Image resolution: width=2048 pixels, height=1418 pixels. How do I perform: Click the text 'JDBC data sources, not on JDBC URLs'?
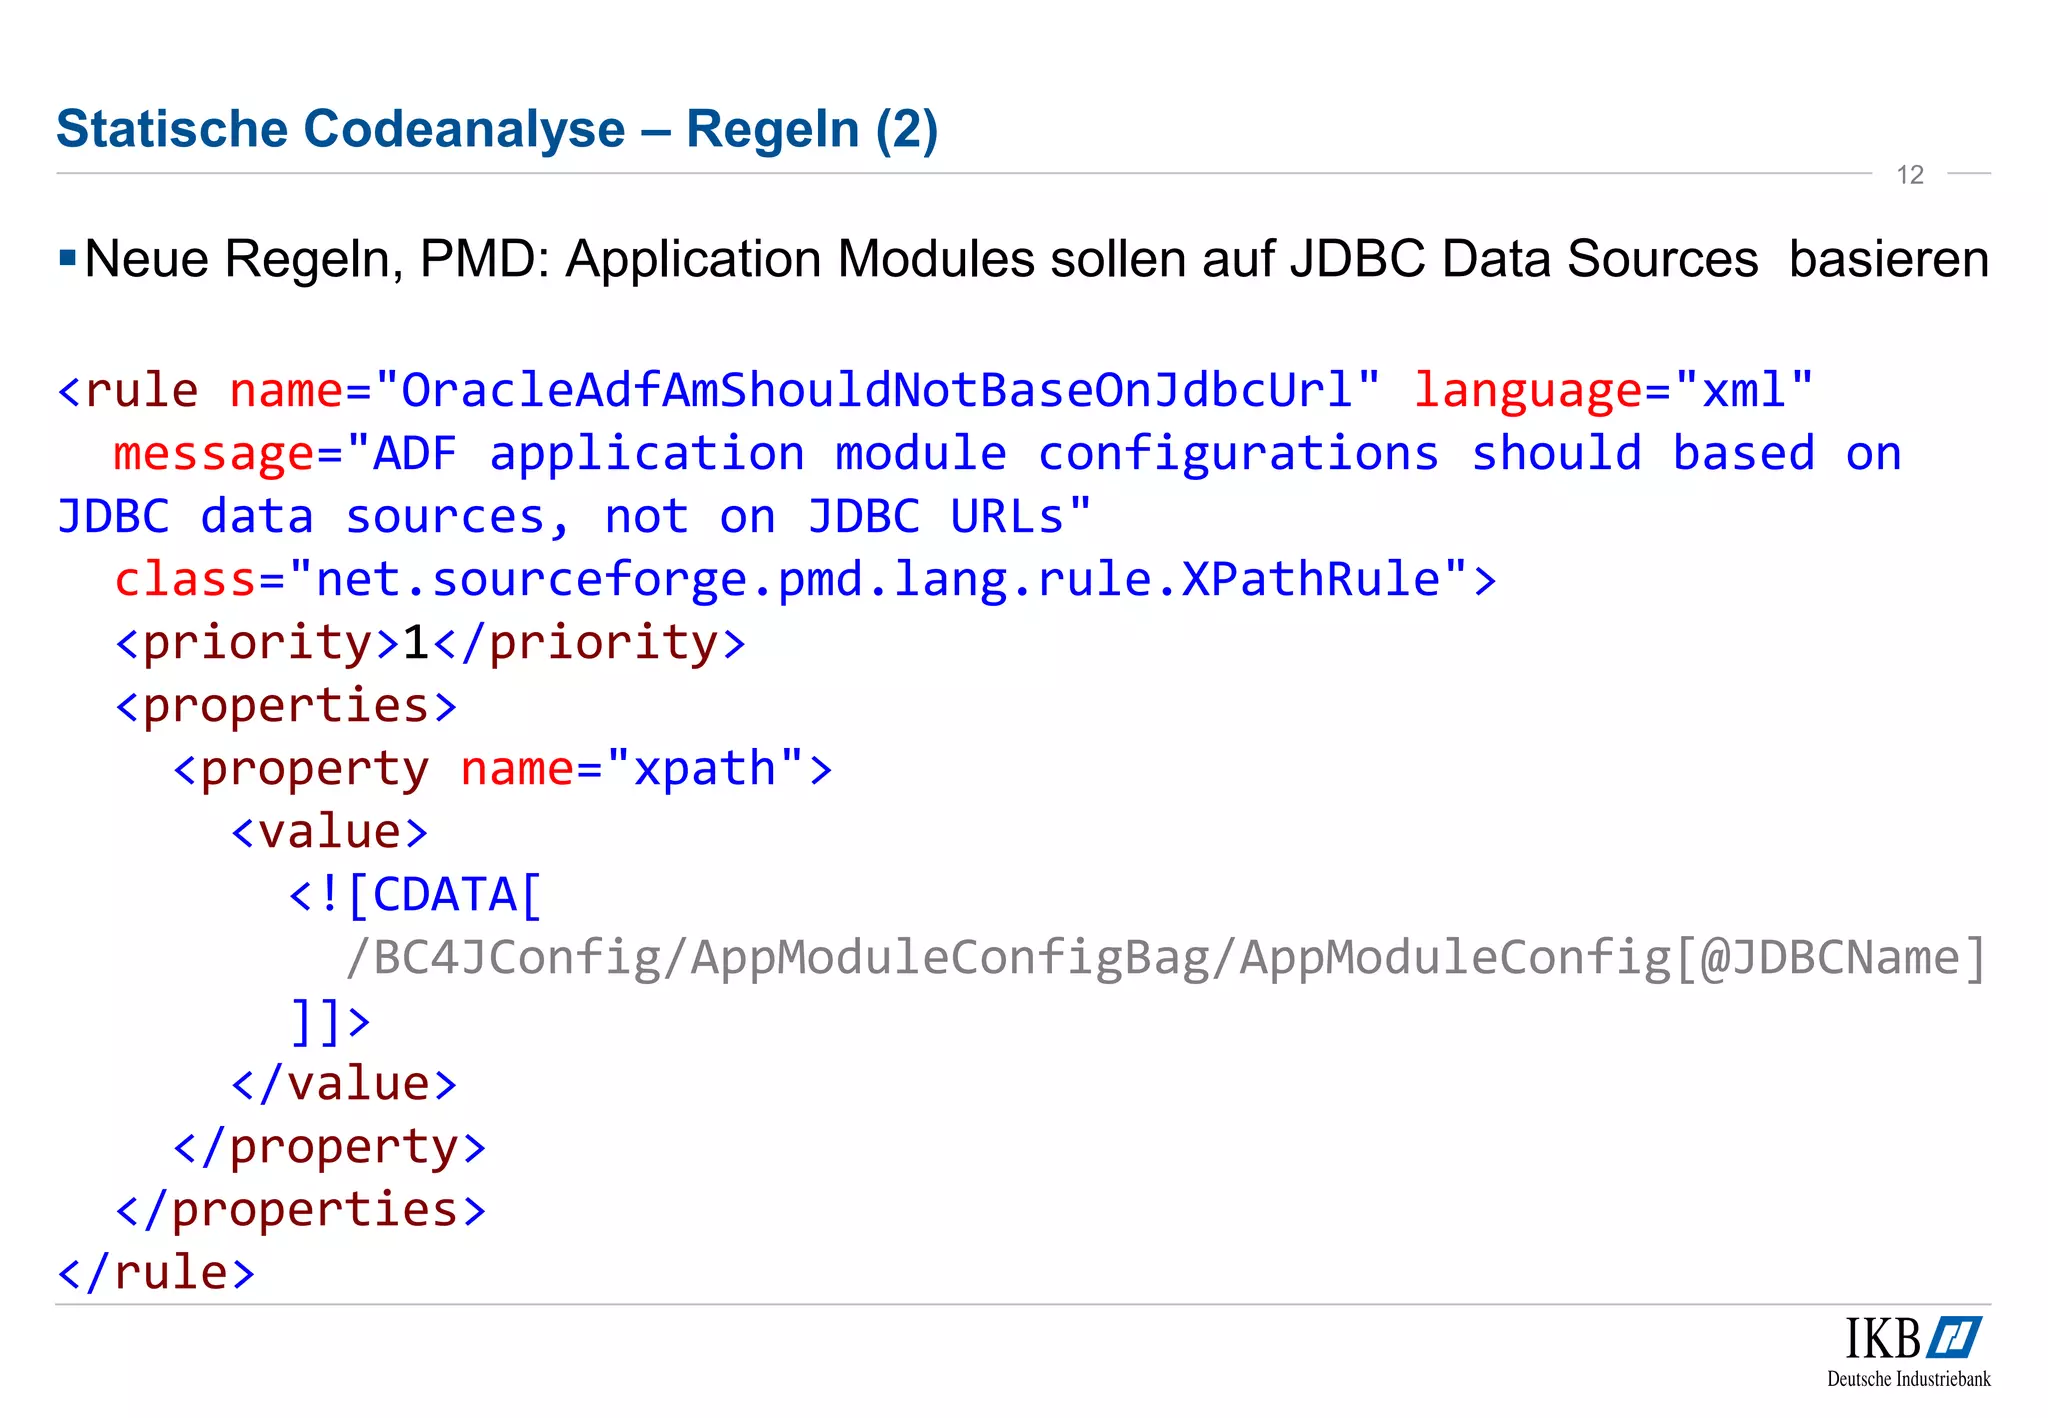(561, 517)
